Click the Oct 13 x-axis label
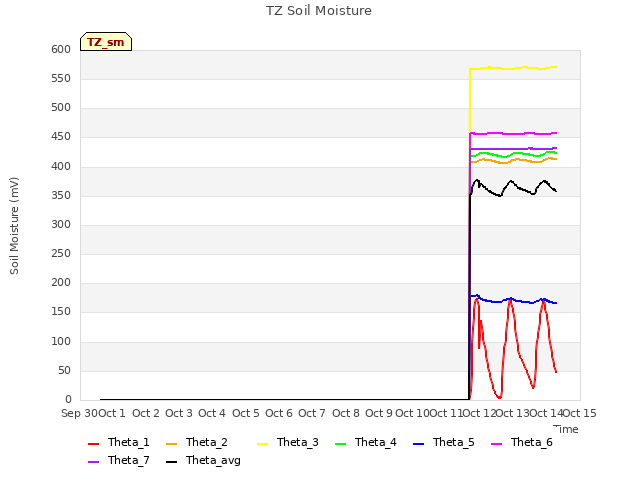 click(x=512, y=413)
